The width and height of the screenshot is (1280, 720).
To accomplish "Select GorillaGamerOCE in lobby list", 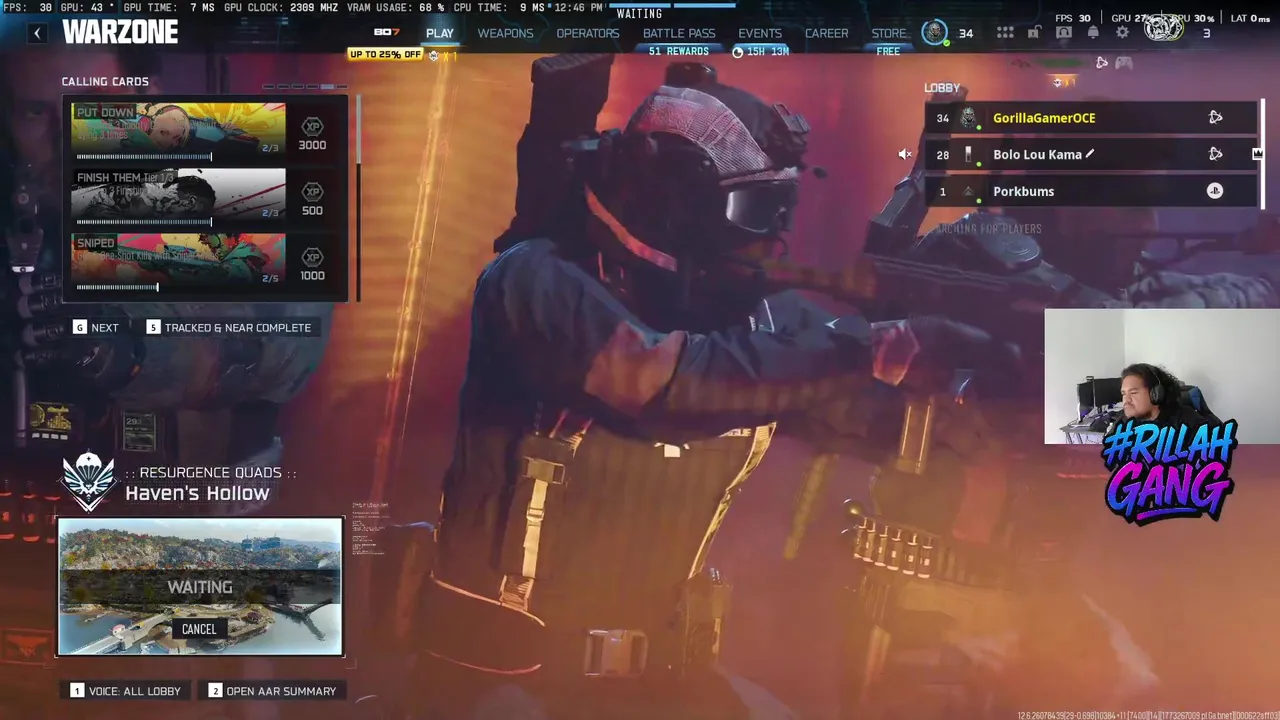I will coord(1090,118).
